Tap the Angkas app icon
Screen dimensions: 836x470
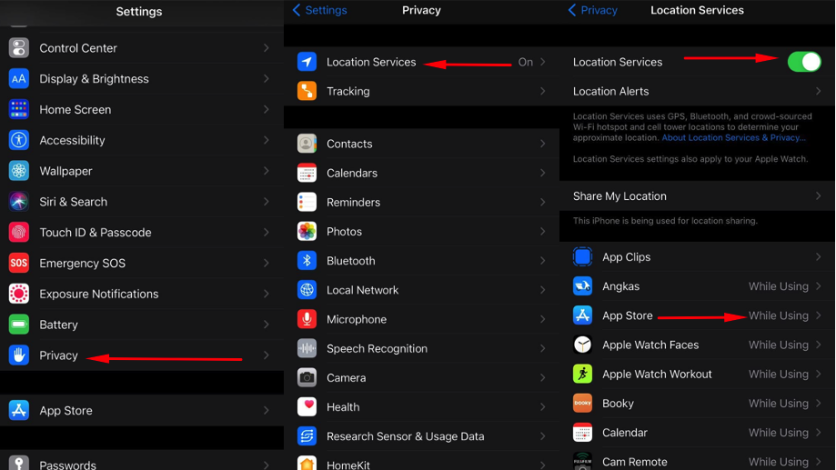pos(582,286)
